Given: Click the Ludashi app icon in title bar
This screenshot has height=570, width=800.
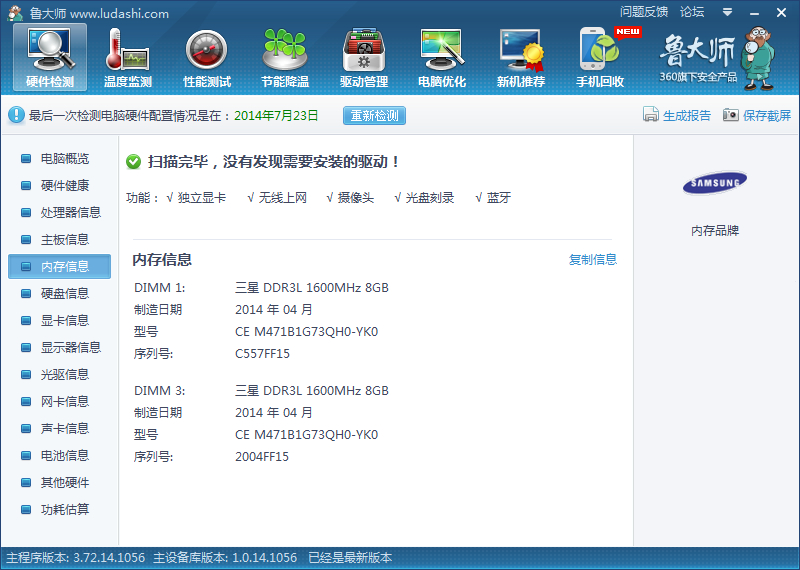Looking at the screenshot, I should tap(15, 13).
